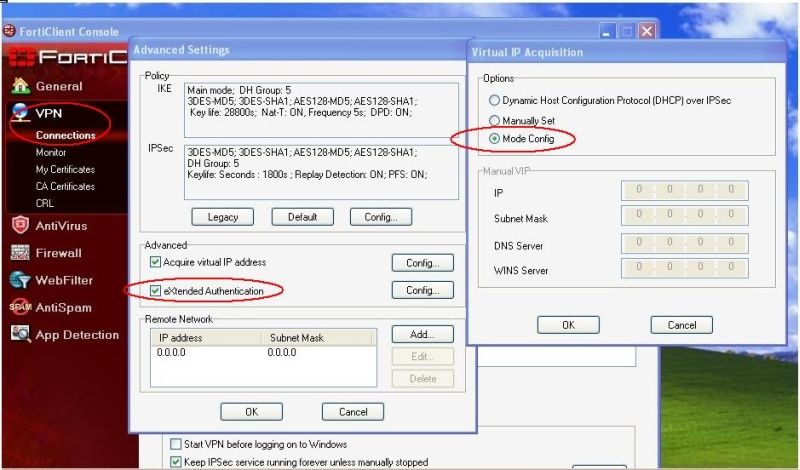This screenshot has width=800, height=470.
Task: Open the VPN section
Action: click(x=48, y=113)
